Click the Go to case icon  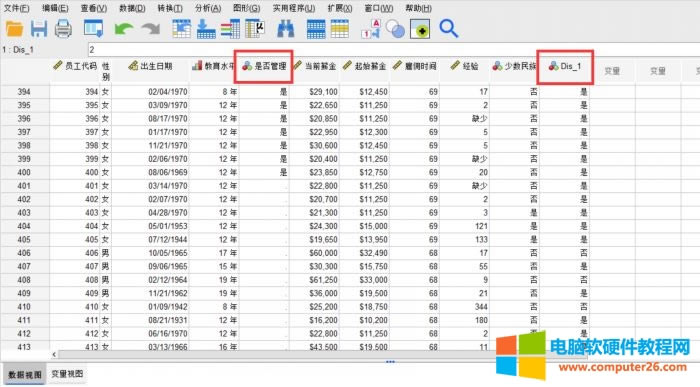181,29
